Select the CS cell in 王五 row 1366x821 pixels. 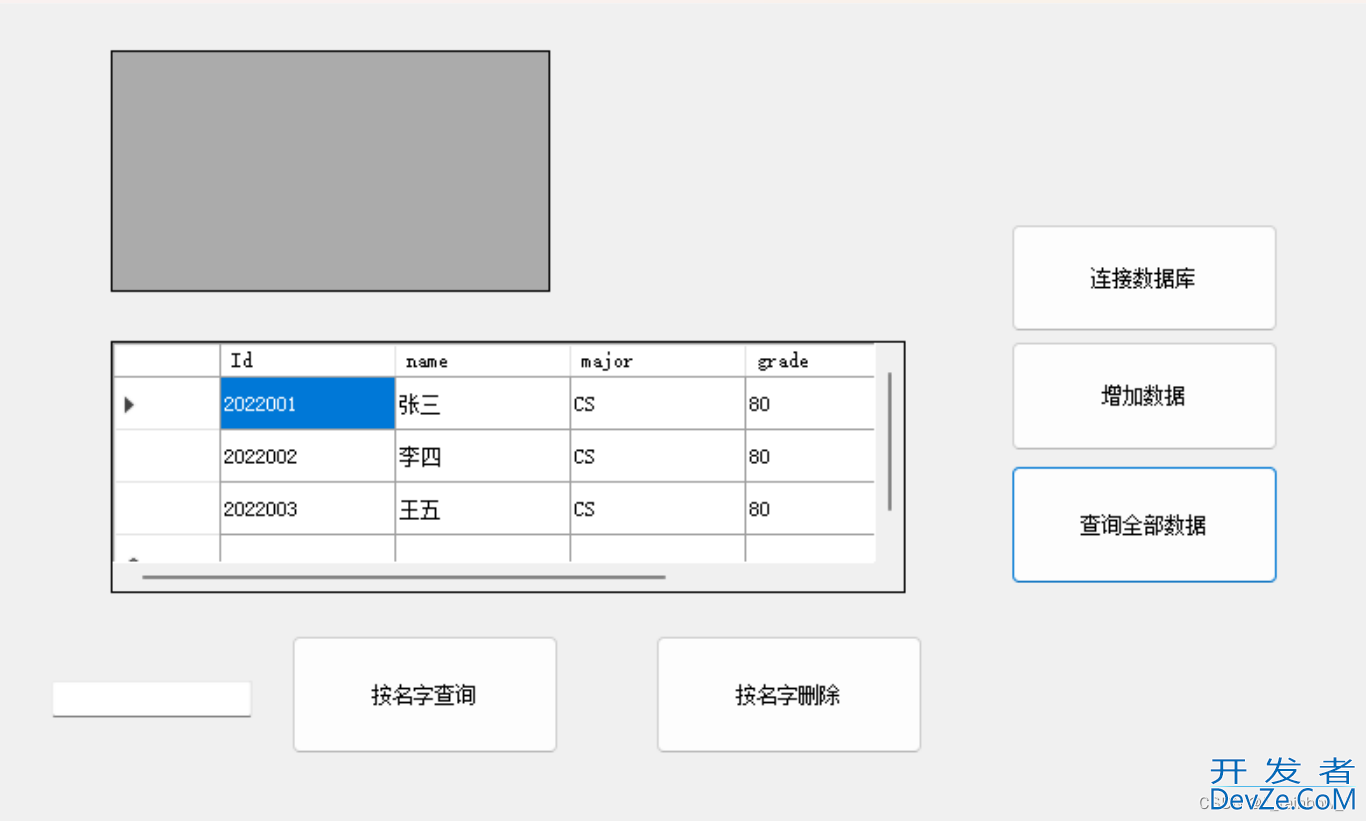pyautogui.click(x=658, y=509)
